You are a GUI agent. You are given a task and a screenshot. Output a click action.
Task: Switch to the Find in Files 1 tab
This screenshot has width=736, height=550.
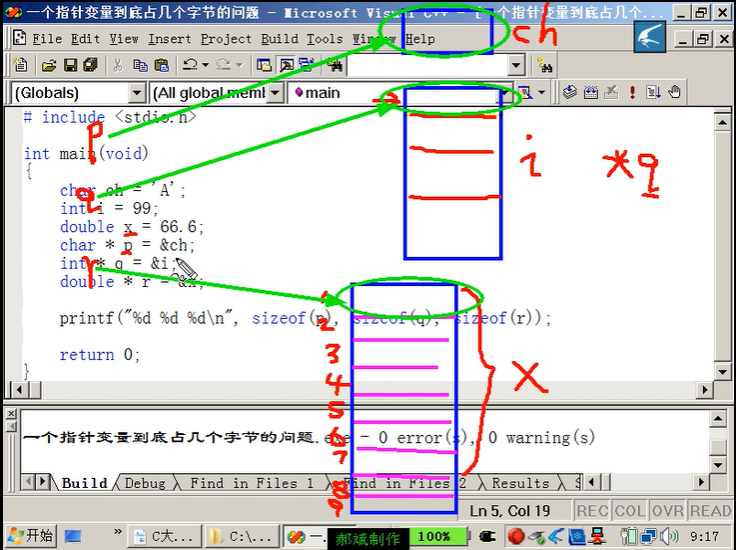(x=252, y=483)
